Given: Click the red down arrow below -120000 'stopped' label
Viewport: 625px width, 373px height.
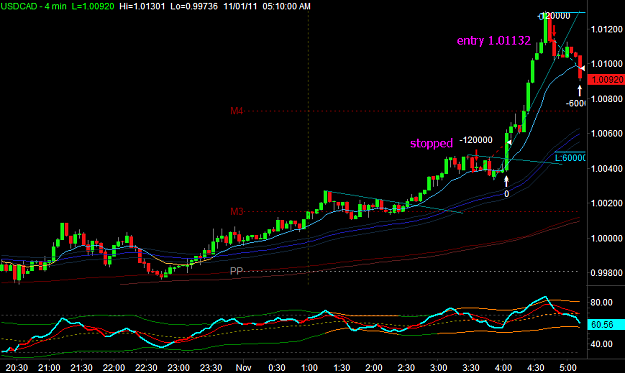Looking at the screenshot, I should coord(477,155).
